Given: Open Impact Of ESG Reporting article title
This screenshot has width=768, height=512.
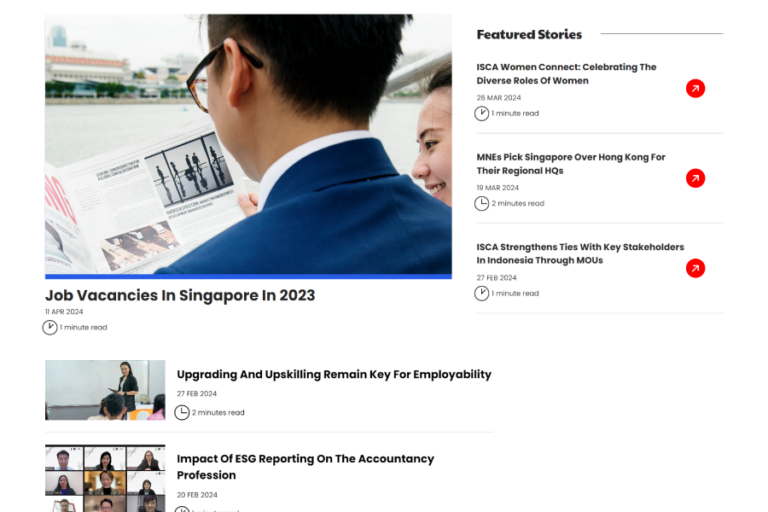Looking at the screenshot, I should 305,467.
